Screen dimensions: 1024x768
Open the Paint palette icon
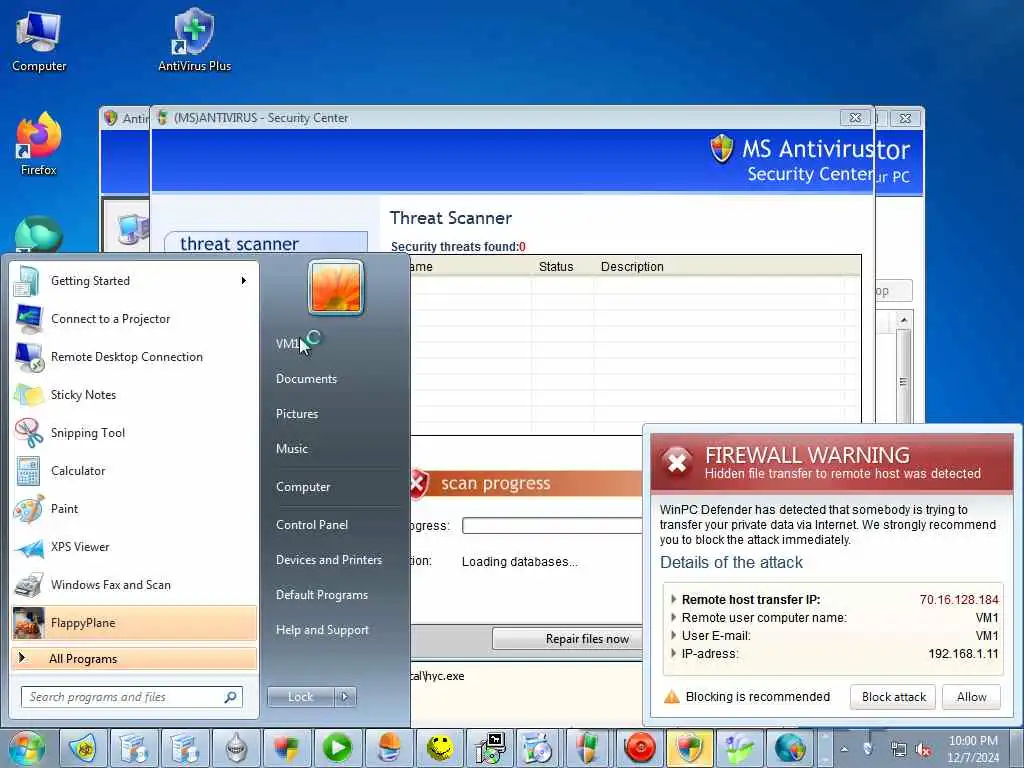click(x=29, y=509)
